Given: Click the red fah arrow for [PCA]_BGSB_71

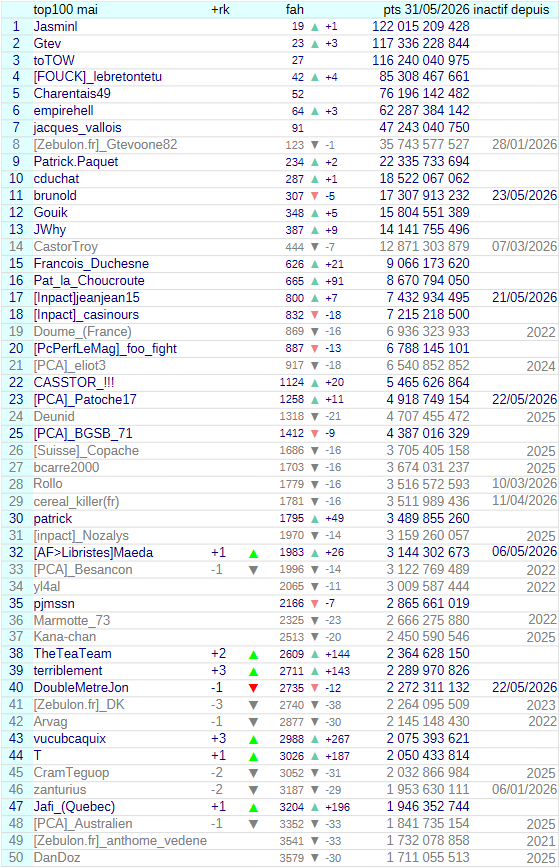Looking at the screenshot, I should click(x=315, y=433).
